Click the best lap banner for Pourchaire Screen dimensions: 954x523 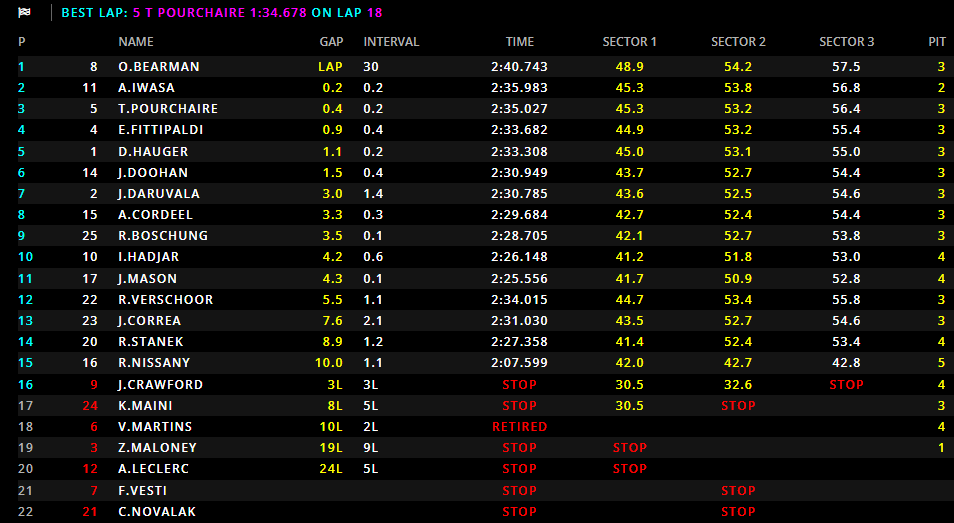[221, 13]
